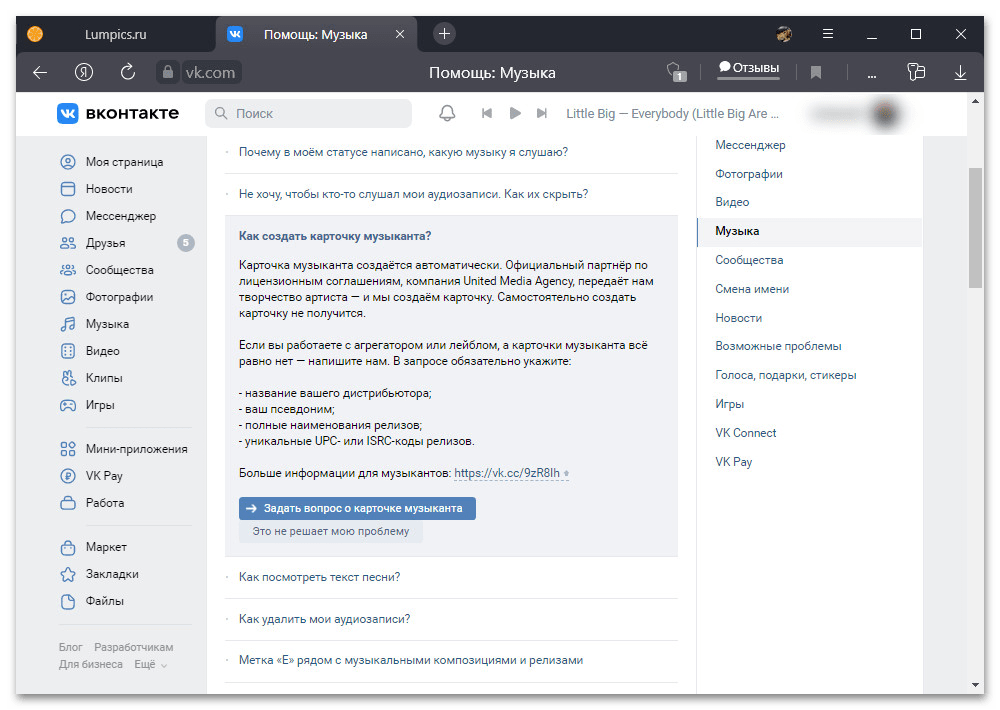Go to Моя страница in sidebar

[x=124, y=162]
